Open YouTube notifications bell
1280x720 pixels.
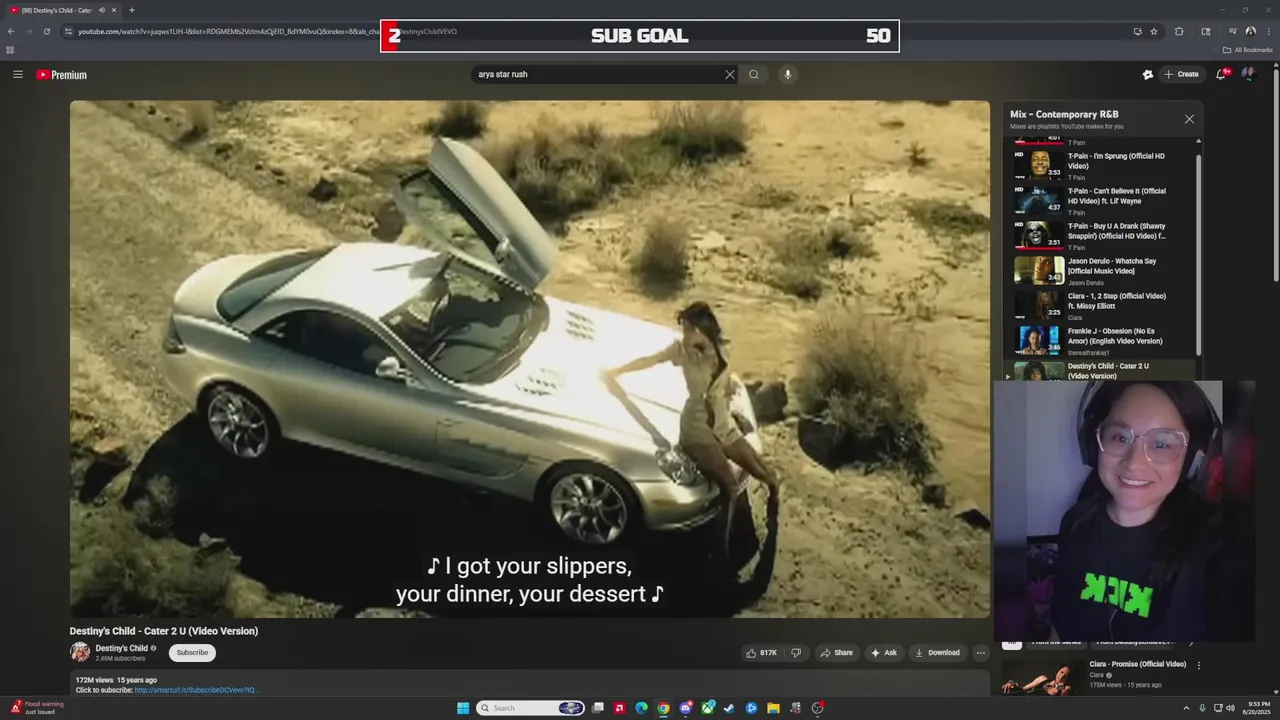(1221, 74)
